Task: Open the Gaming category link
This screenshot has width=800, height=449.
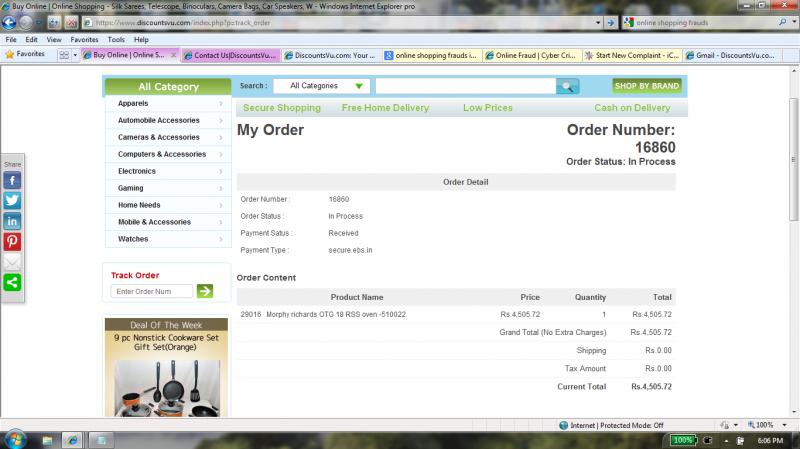Action: (x=131, y=188)
